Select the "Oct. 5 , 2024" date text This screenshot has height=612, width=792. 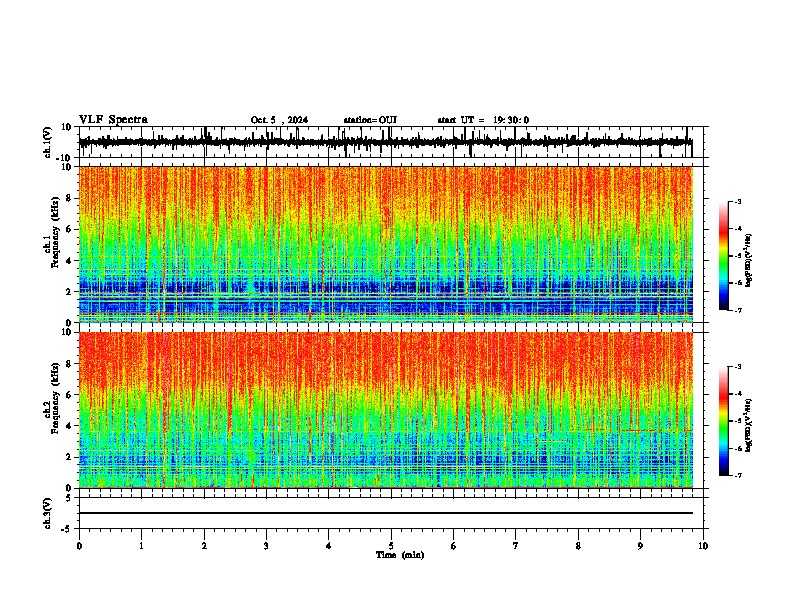(279, 120)
